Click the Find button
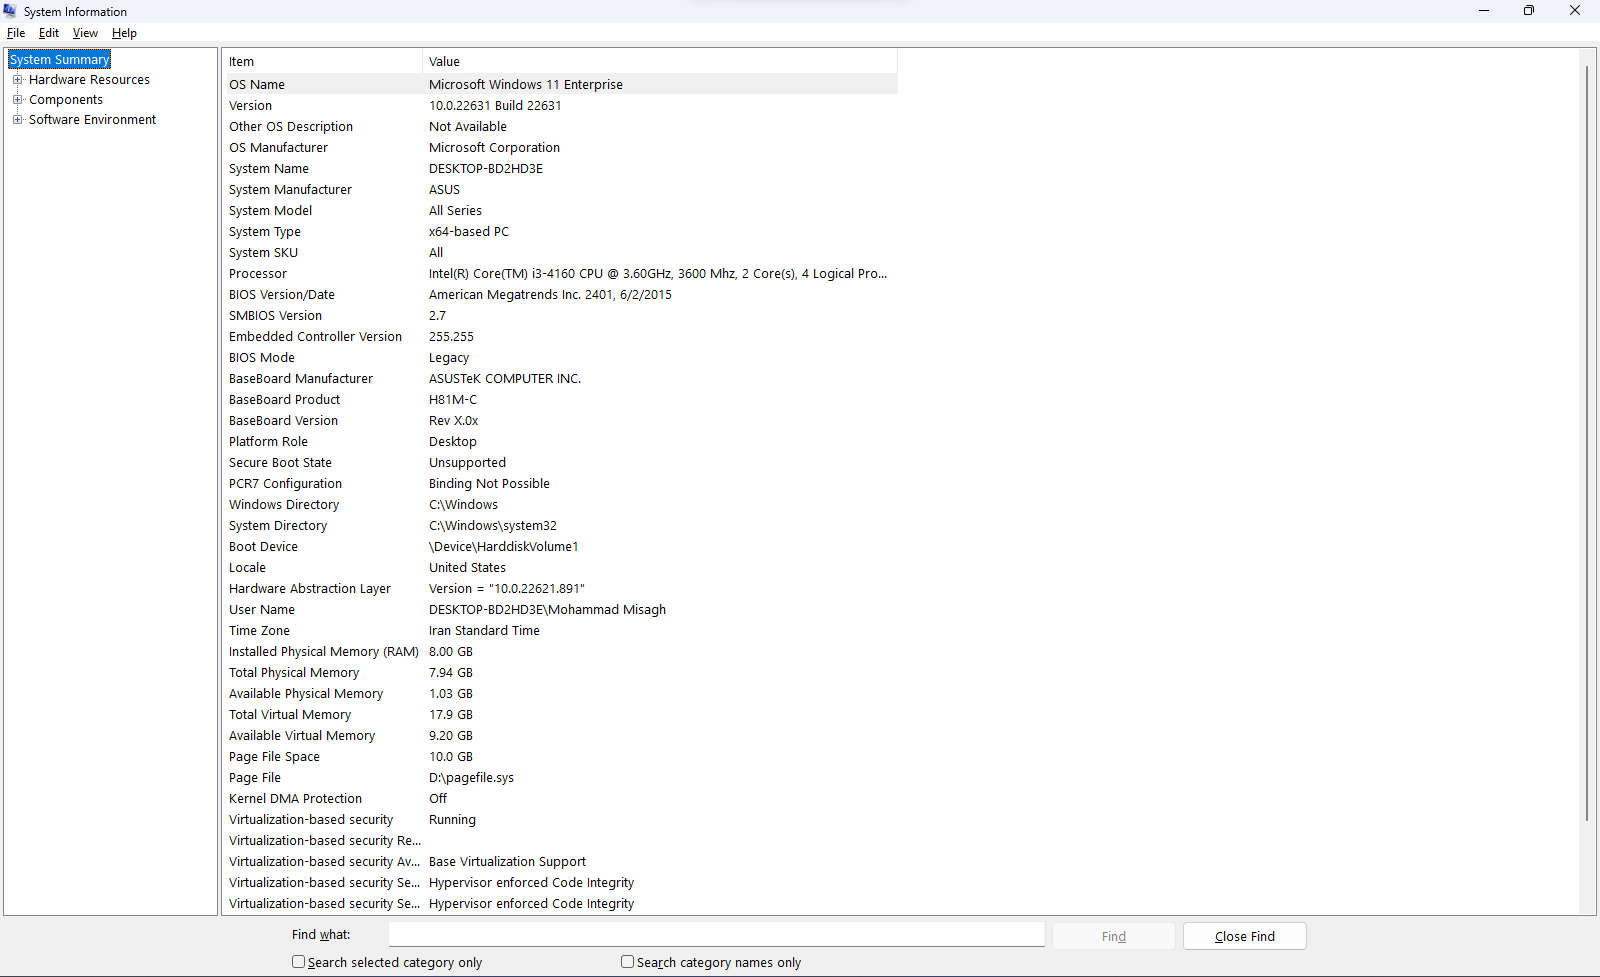Viewport: 1600px width, 977px height. [1114, 936]
